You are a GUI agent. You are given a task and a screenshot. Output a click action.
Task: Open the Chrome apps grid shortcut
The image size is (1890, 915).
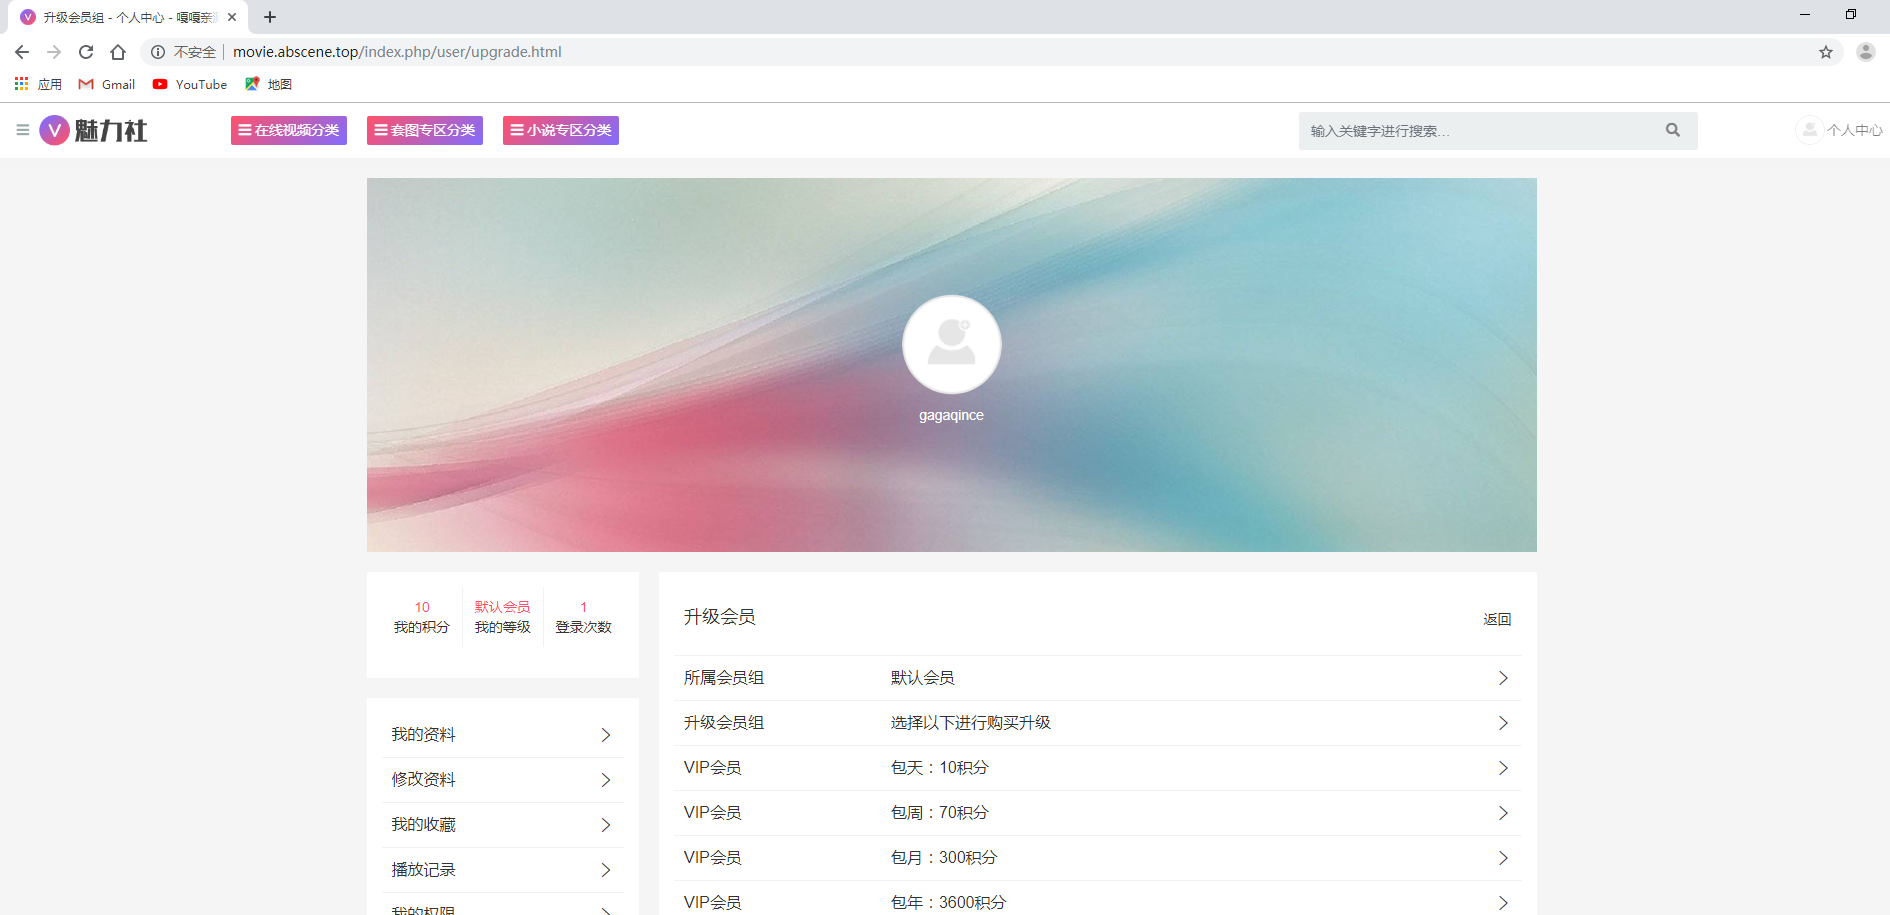[x=21, y=84]
